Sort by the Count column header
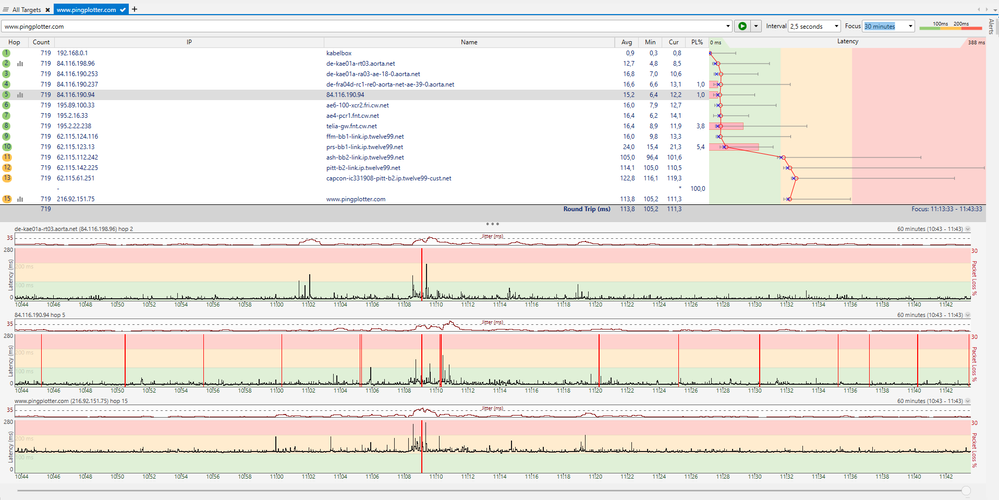Viewport: 999px width, 500px height. 41,42
